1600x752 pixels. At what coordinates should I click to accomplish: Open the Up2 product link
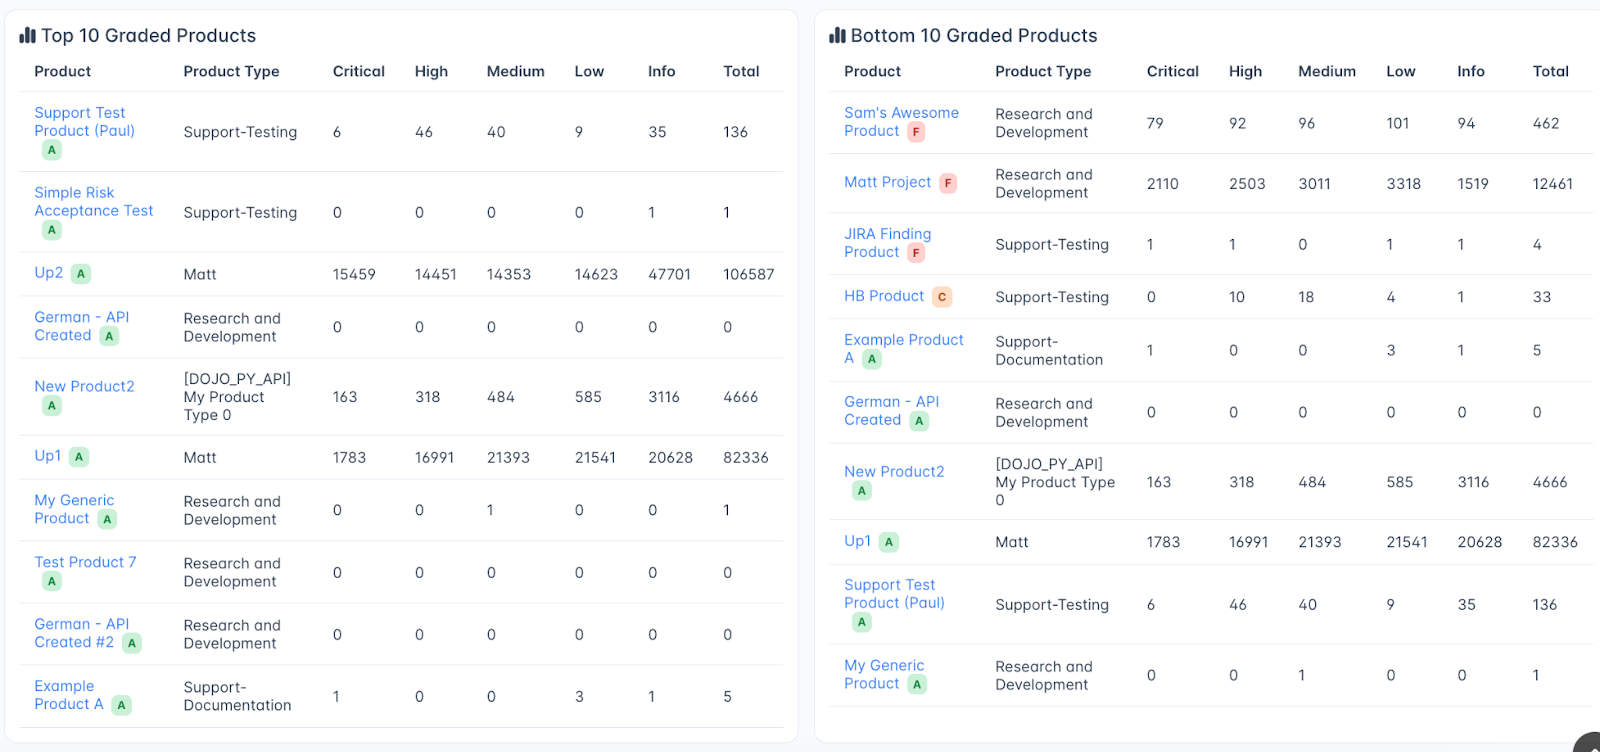48,273
